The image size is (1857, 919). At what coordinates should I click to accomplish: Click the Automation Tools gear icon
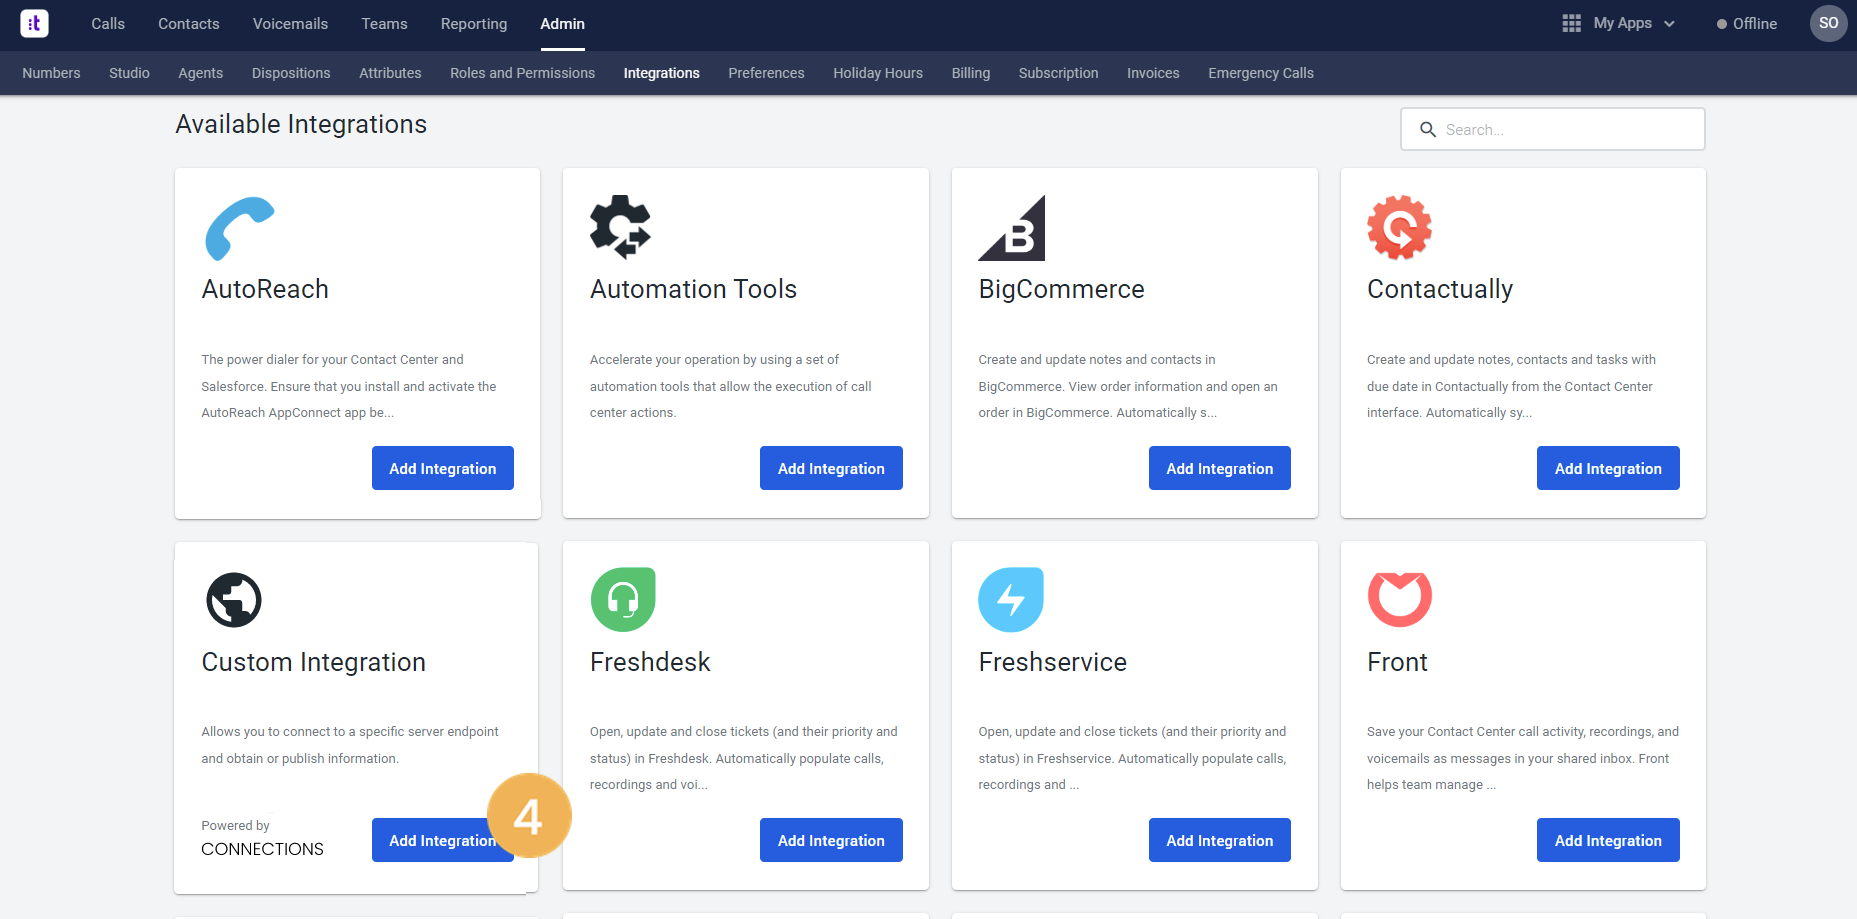click(620, 227)
